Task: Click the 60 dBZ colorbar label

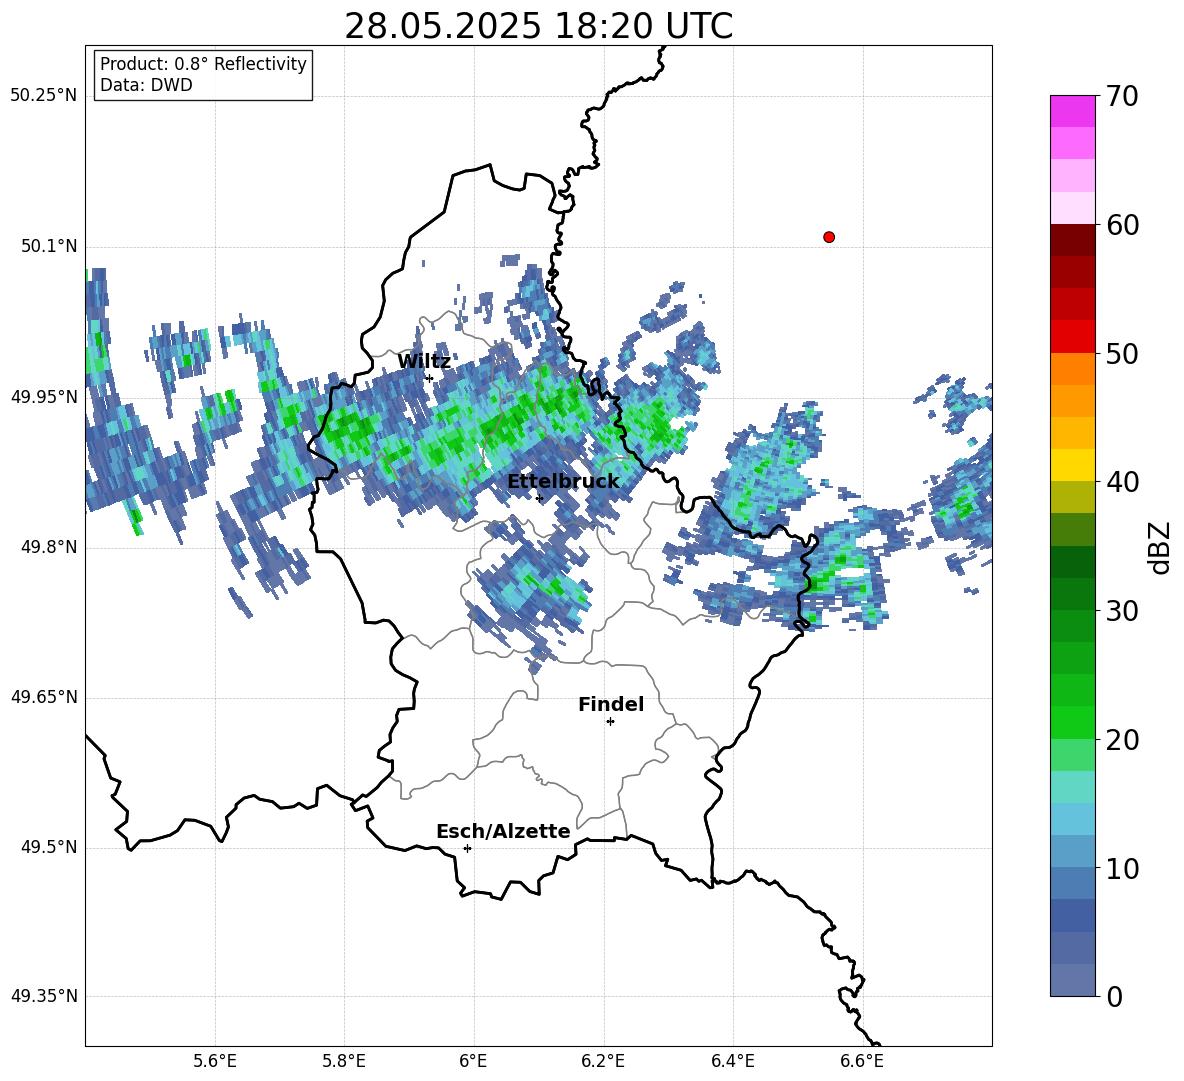Action: (1122, 224)
